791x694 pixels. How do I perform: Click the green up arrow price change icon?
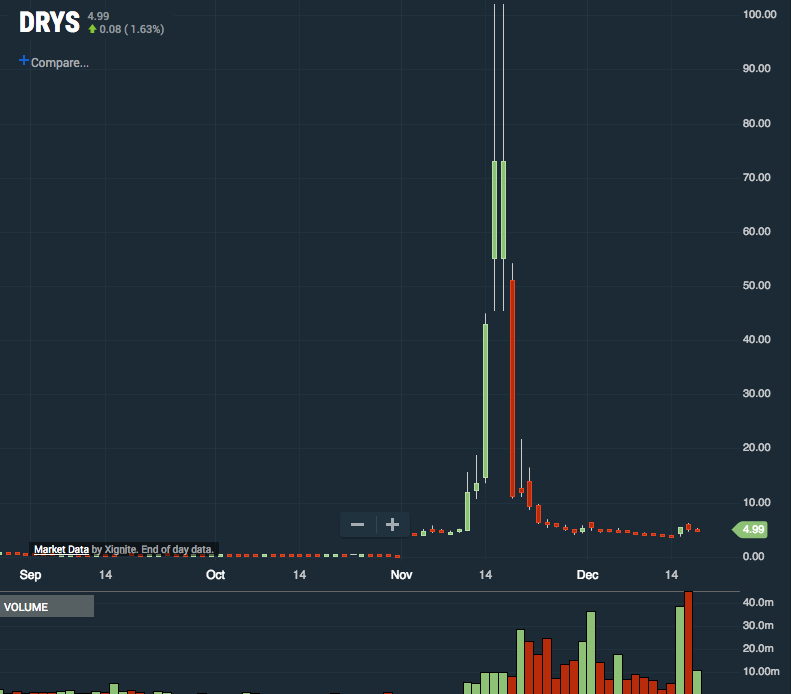(92, 30)
